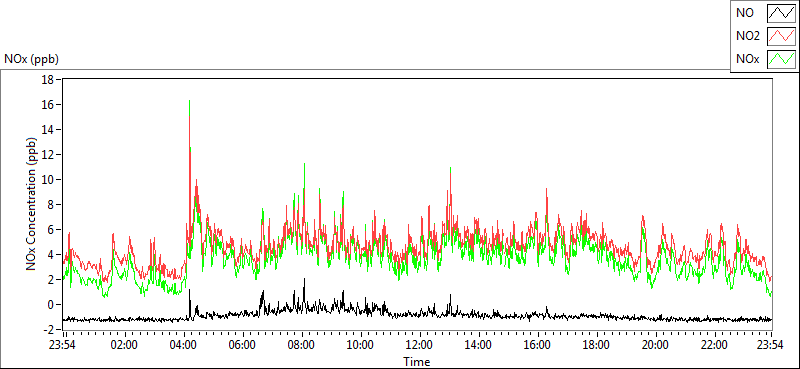Select the NOx legend label
Screen dimensions: 800x369
(x=747, y=59)
